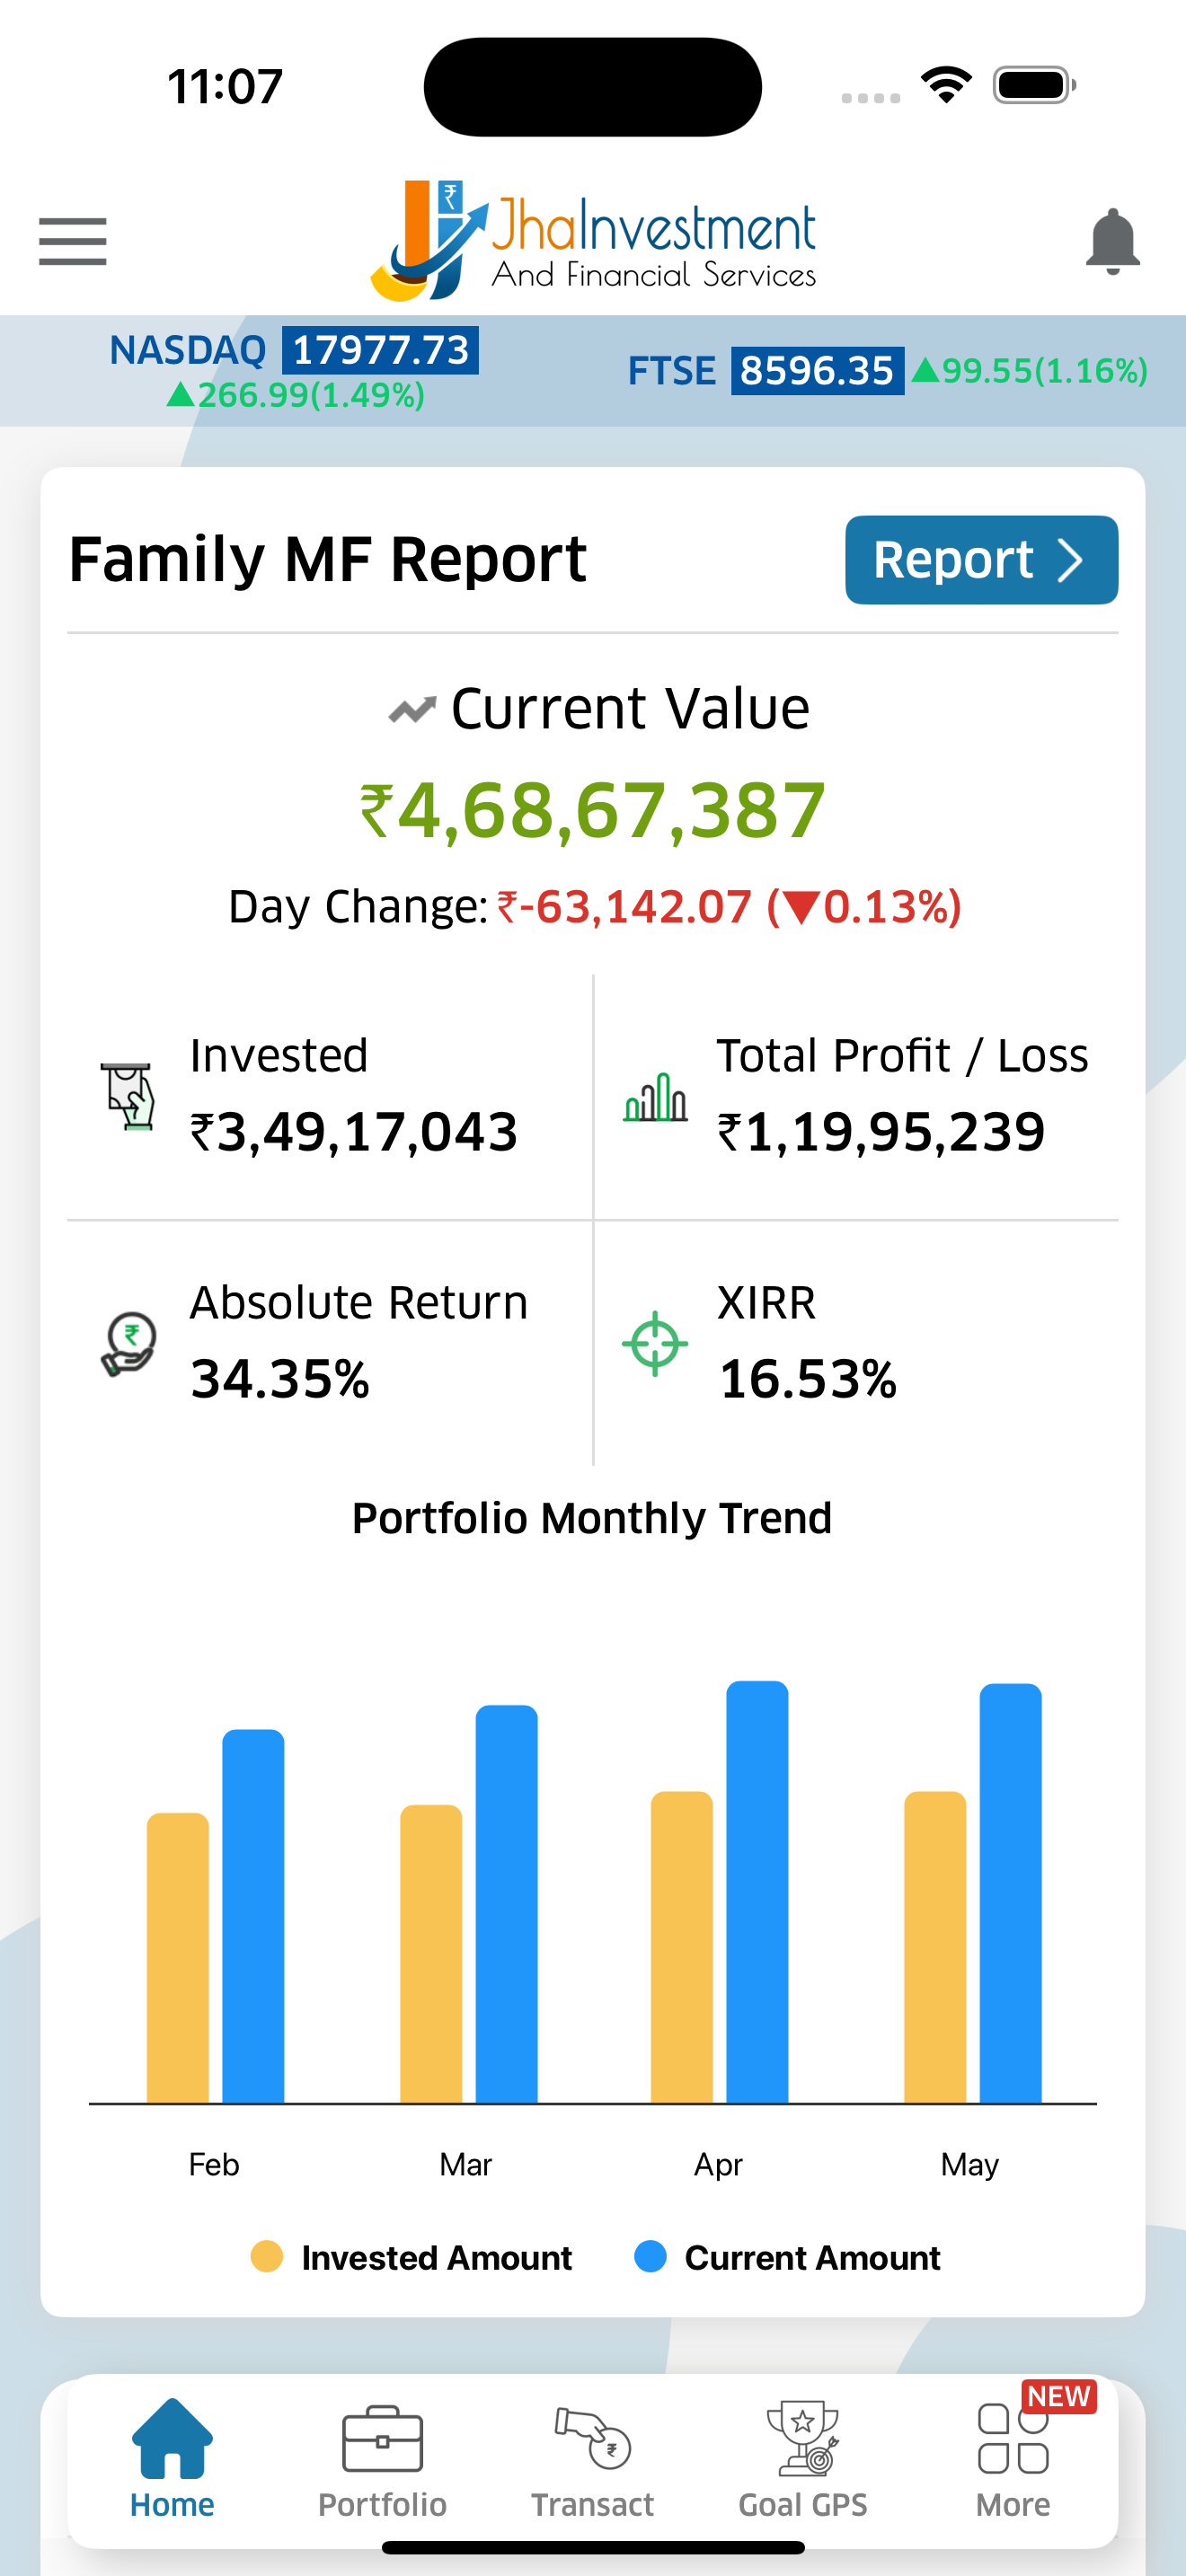Tap the Absolute Return rupee-in-hand icon
This screenshot has height=2576, width=1186.
(128, 1343)
